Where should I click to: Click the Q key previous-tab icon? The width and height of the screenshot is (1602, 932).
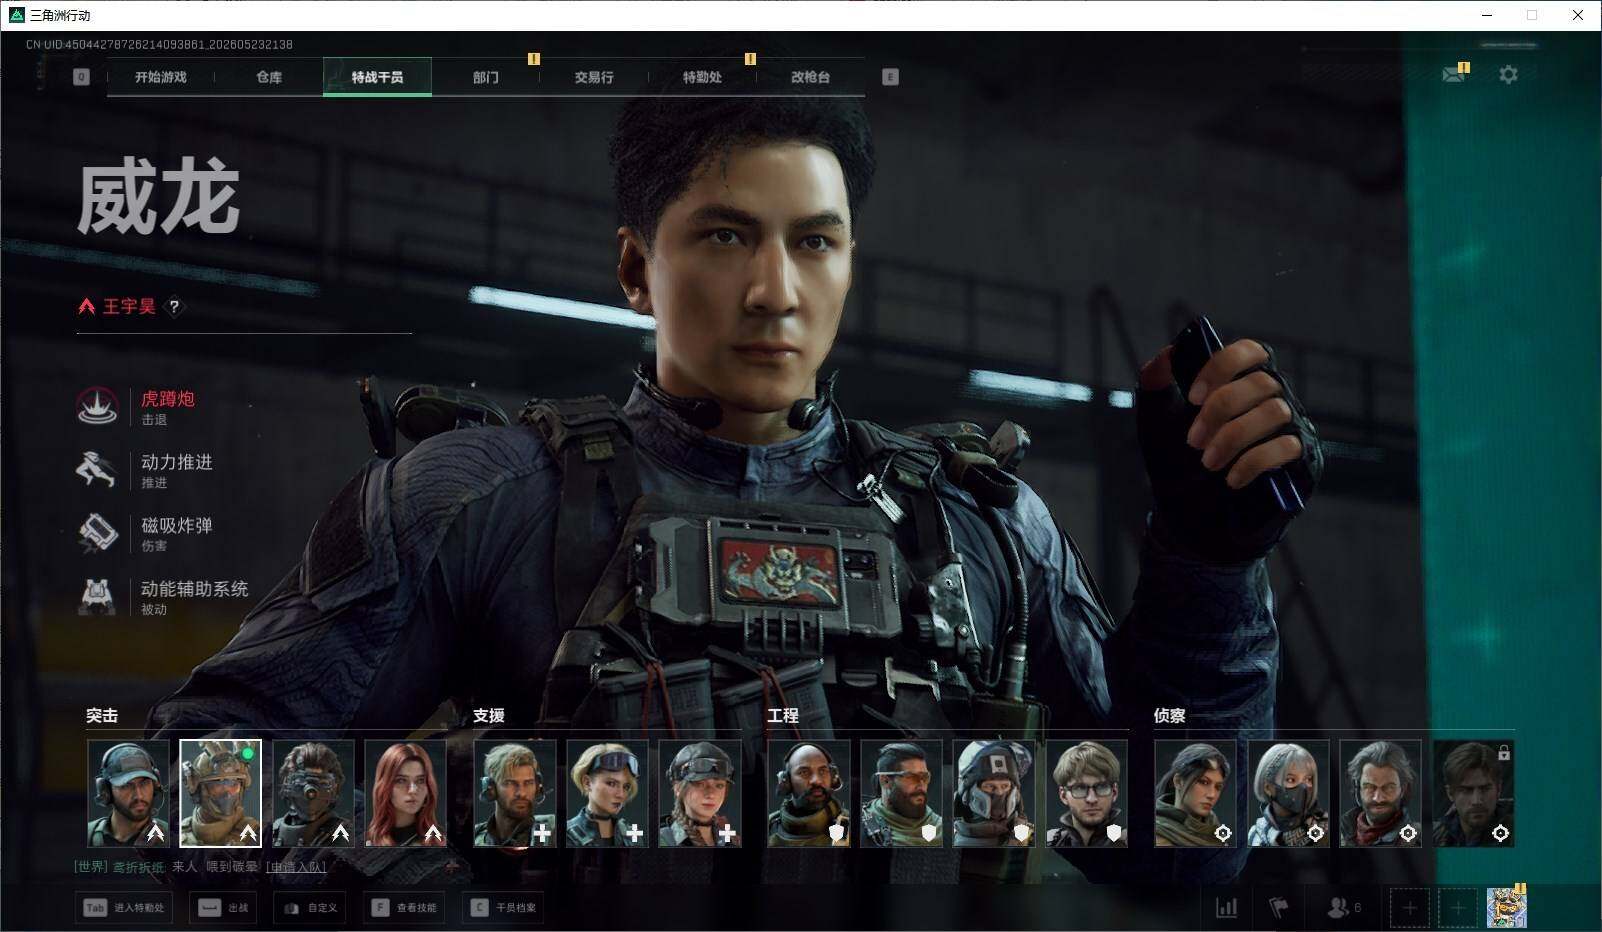[x=81, y=77]
